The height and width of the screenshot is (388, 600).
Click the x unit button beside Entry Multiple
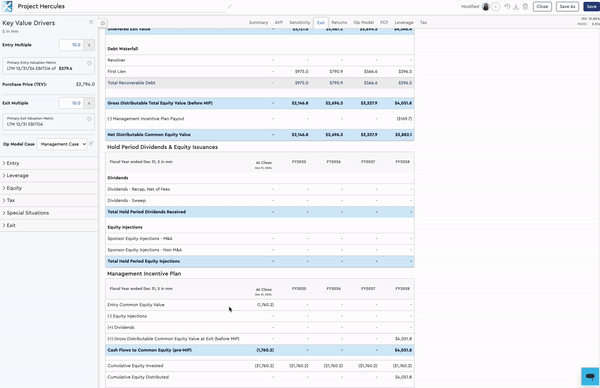coord(89,45)
